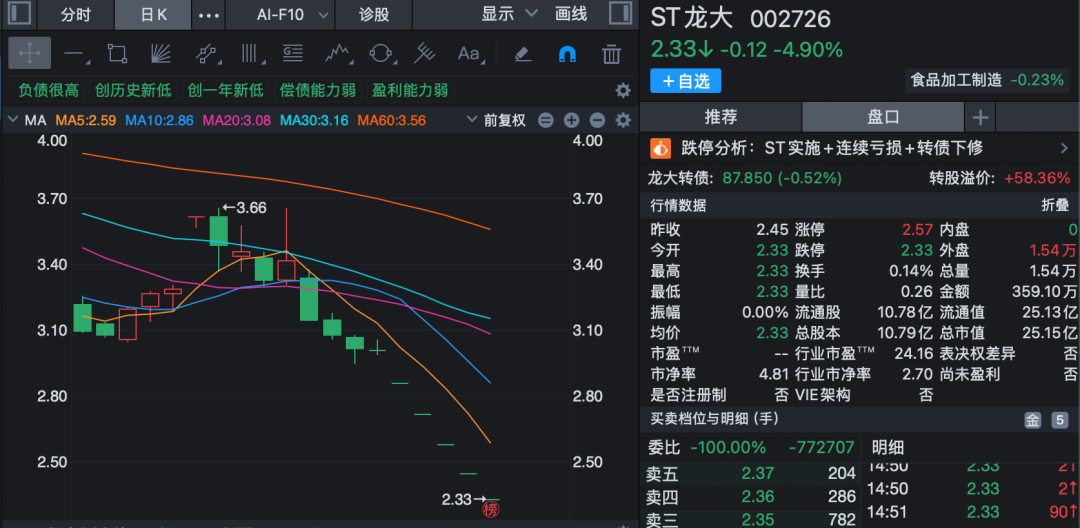Toggle the 金 amount display button

[x=1032, y=420]
